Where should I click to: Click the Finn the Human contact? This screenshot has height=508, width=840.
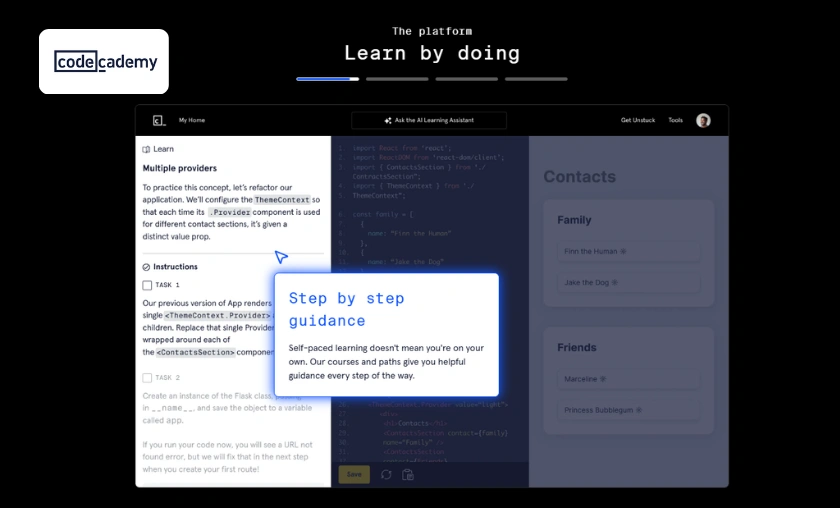[628, 251]
